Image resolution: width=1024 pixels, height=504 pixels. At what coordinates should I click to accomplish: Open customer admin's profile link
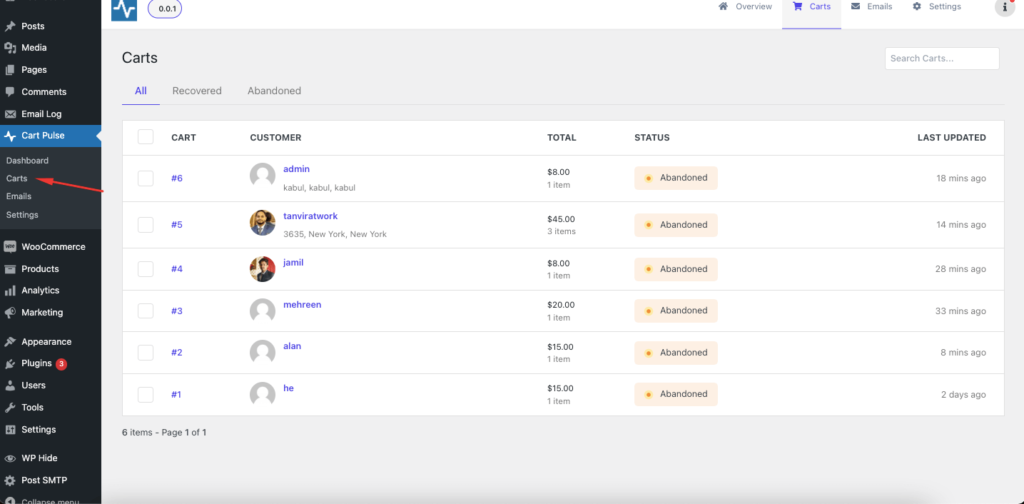[x=296, y=169]
